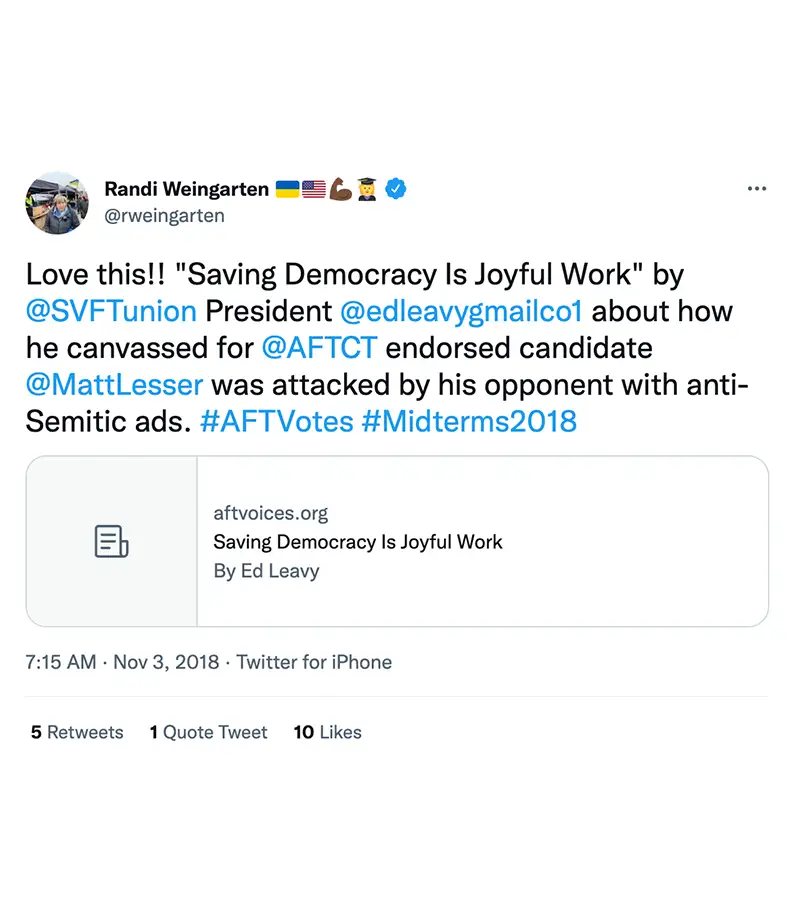Open the three-dot more options menu

click(757, 189)
